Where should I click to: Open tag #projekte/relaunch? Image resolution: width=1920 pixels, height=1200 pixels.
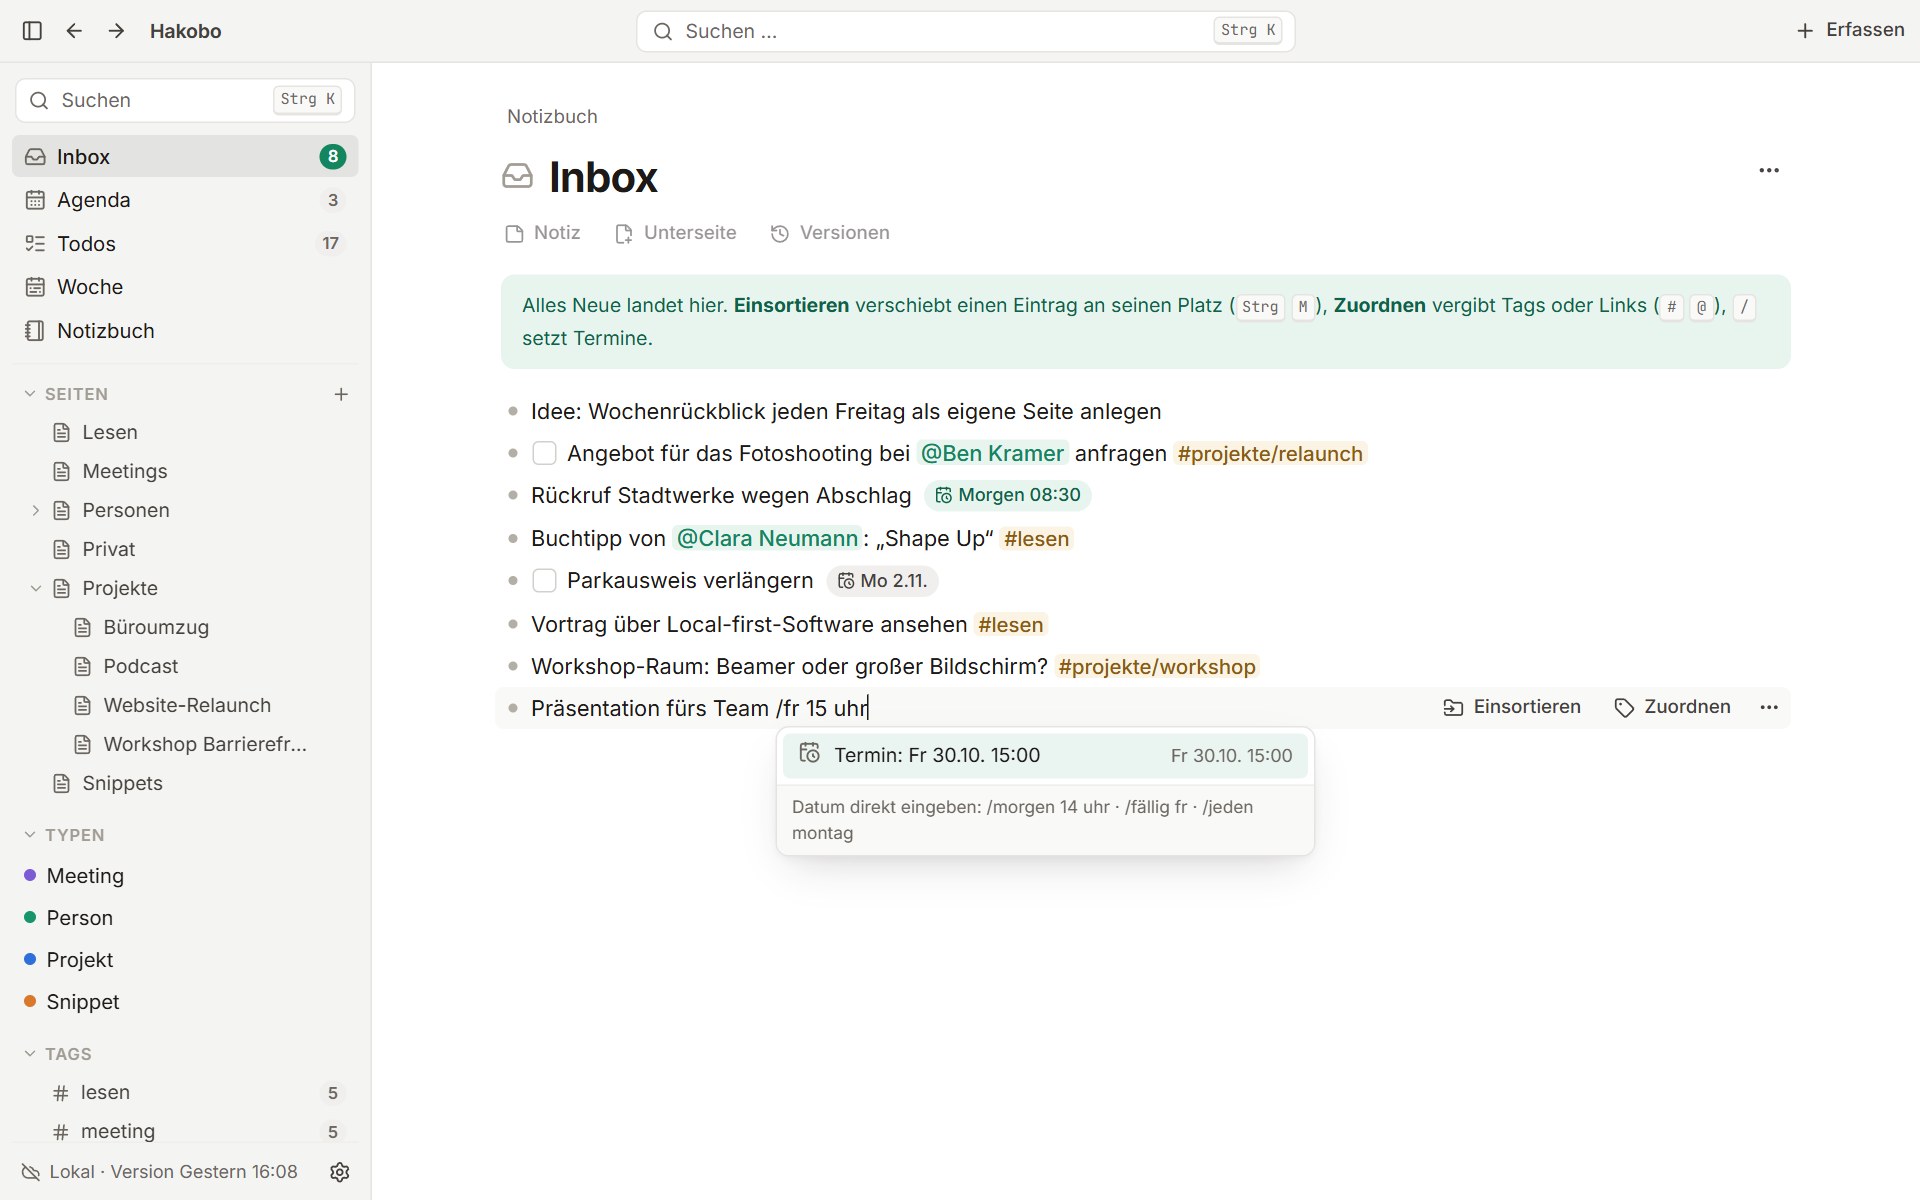(1270, 454)
